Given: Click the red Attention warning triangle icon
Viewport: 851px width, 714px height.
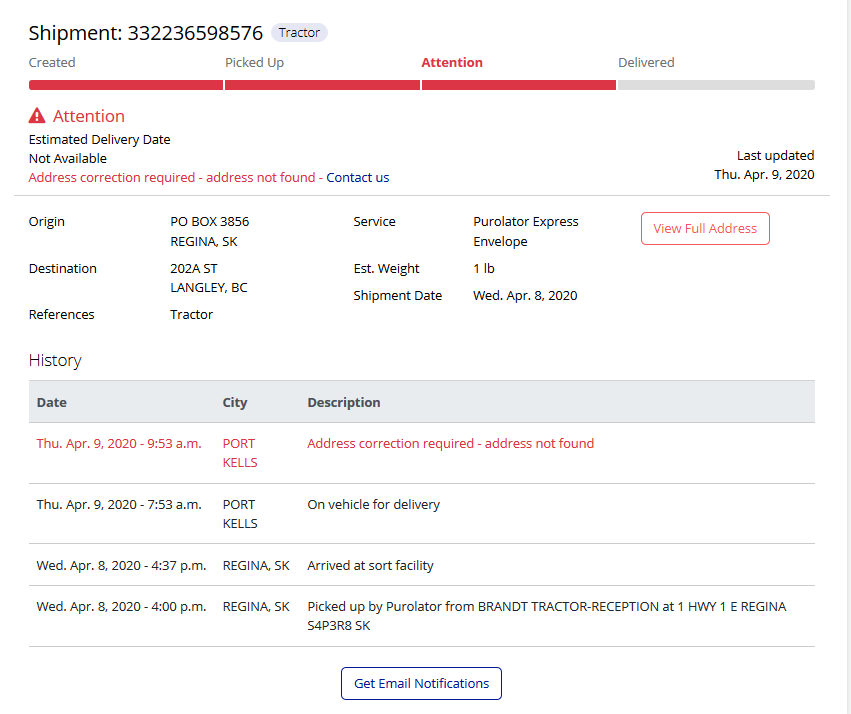Looking at the screenshot, I should (37, 116).
